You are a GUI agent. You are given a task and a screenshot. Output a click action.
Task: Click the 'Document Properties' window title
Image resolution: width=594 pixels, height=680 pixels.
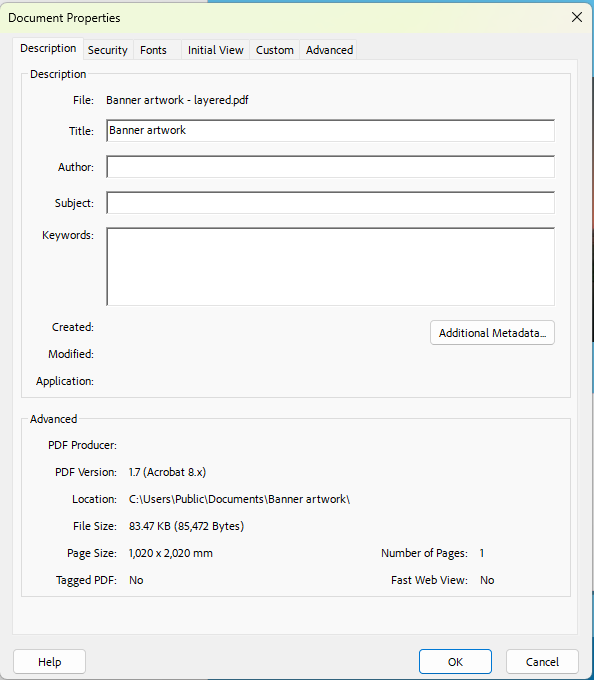tap(64, 18)
